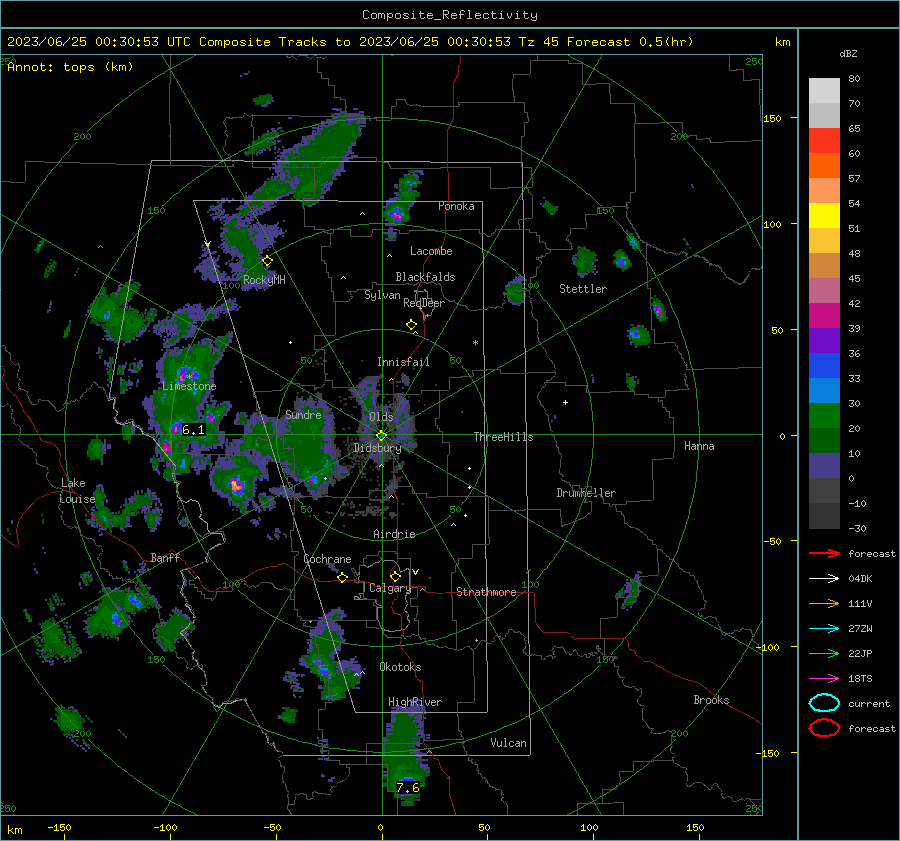Viewport: 900px width, 841px height.
Task: Click the Limestone label
Action: click(189, 386)
